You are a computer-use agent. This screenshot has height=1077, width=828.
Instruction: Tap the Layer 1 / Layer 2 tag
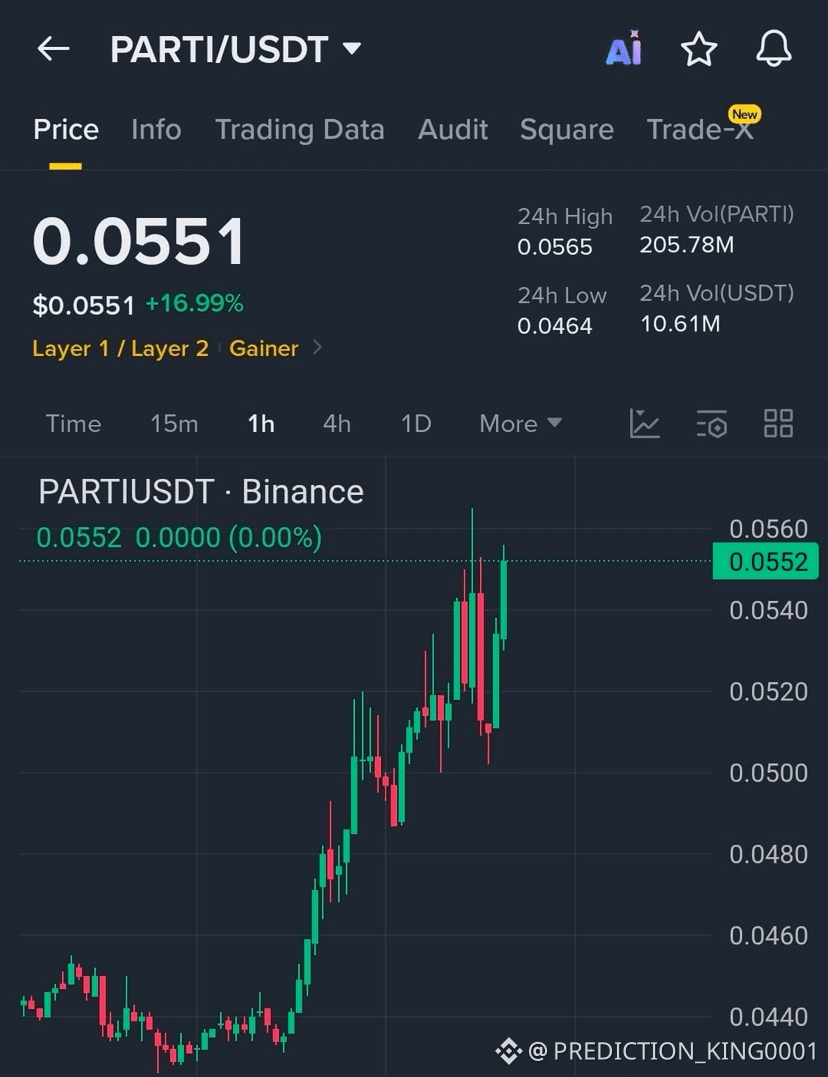pyautogui.click(x=120, y=348)
